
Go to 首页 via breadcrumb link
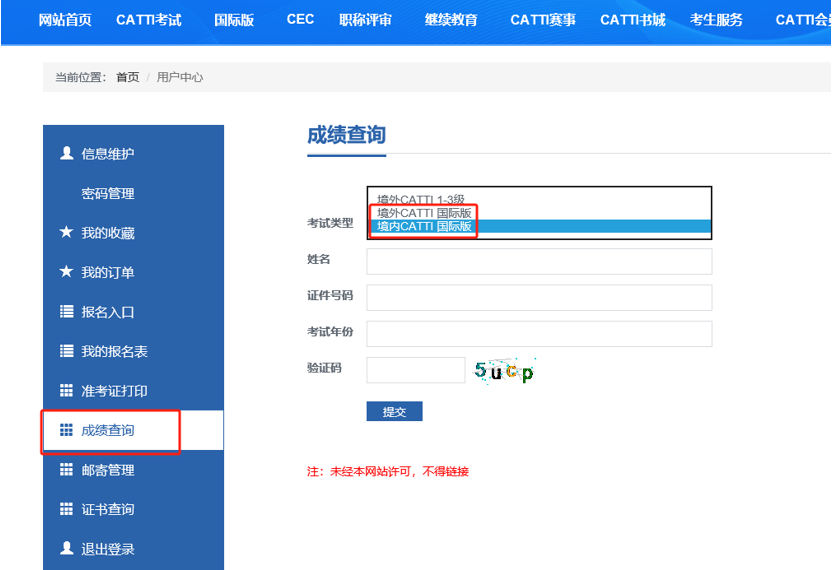pyautogui.click(x=127, y=77)
